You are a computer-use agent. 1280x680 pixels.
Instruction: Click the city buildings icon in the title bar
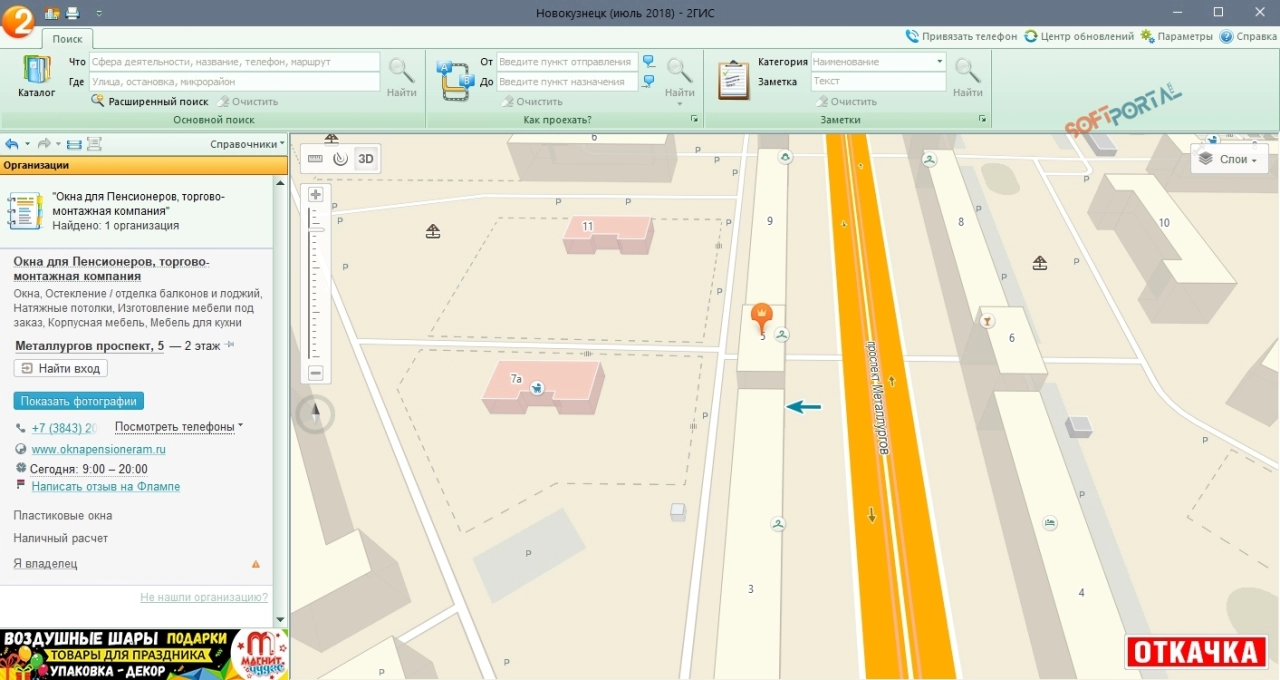52,13
